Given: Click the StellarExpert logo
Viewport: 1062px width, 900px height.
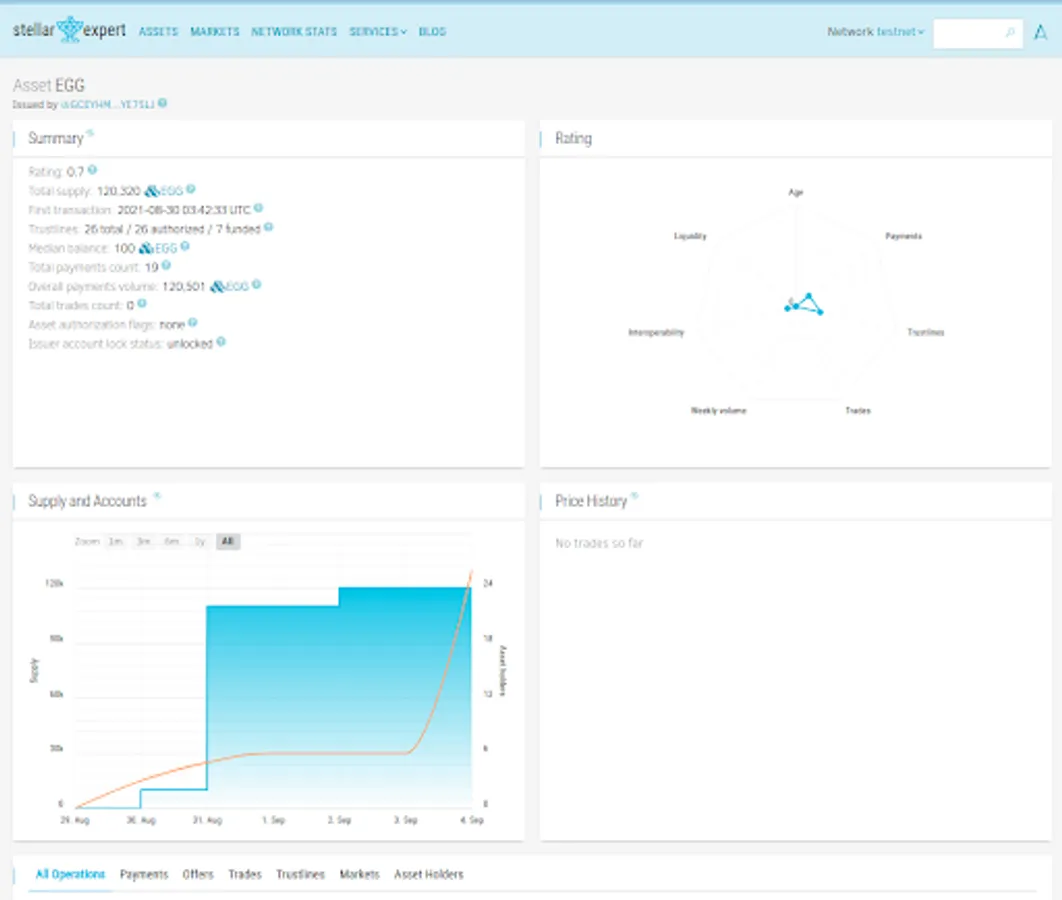Looking at the screenshot, I should point(69,30).
